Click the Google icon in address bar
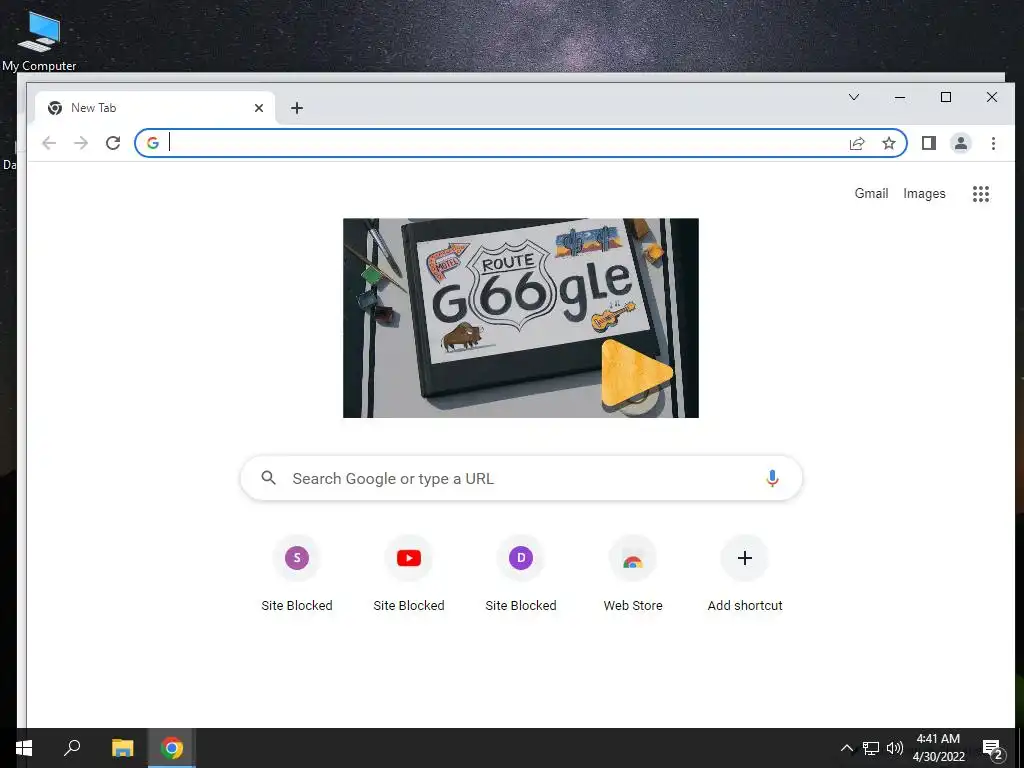The height and width of the screenshot is (768, 1024). (x=153, y=143)
